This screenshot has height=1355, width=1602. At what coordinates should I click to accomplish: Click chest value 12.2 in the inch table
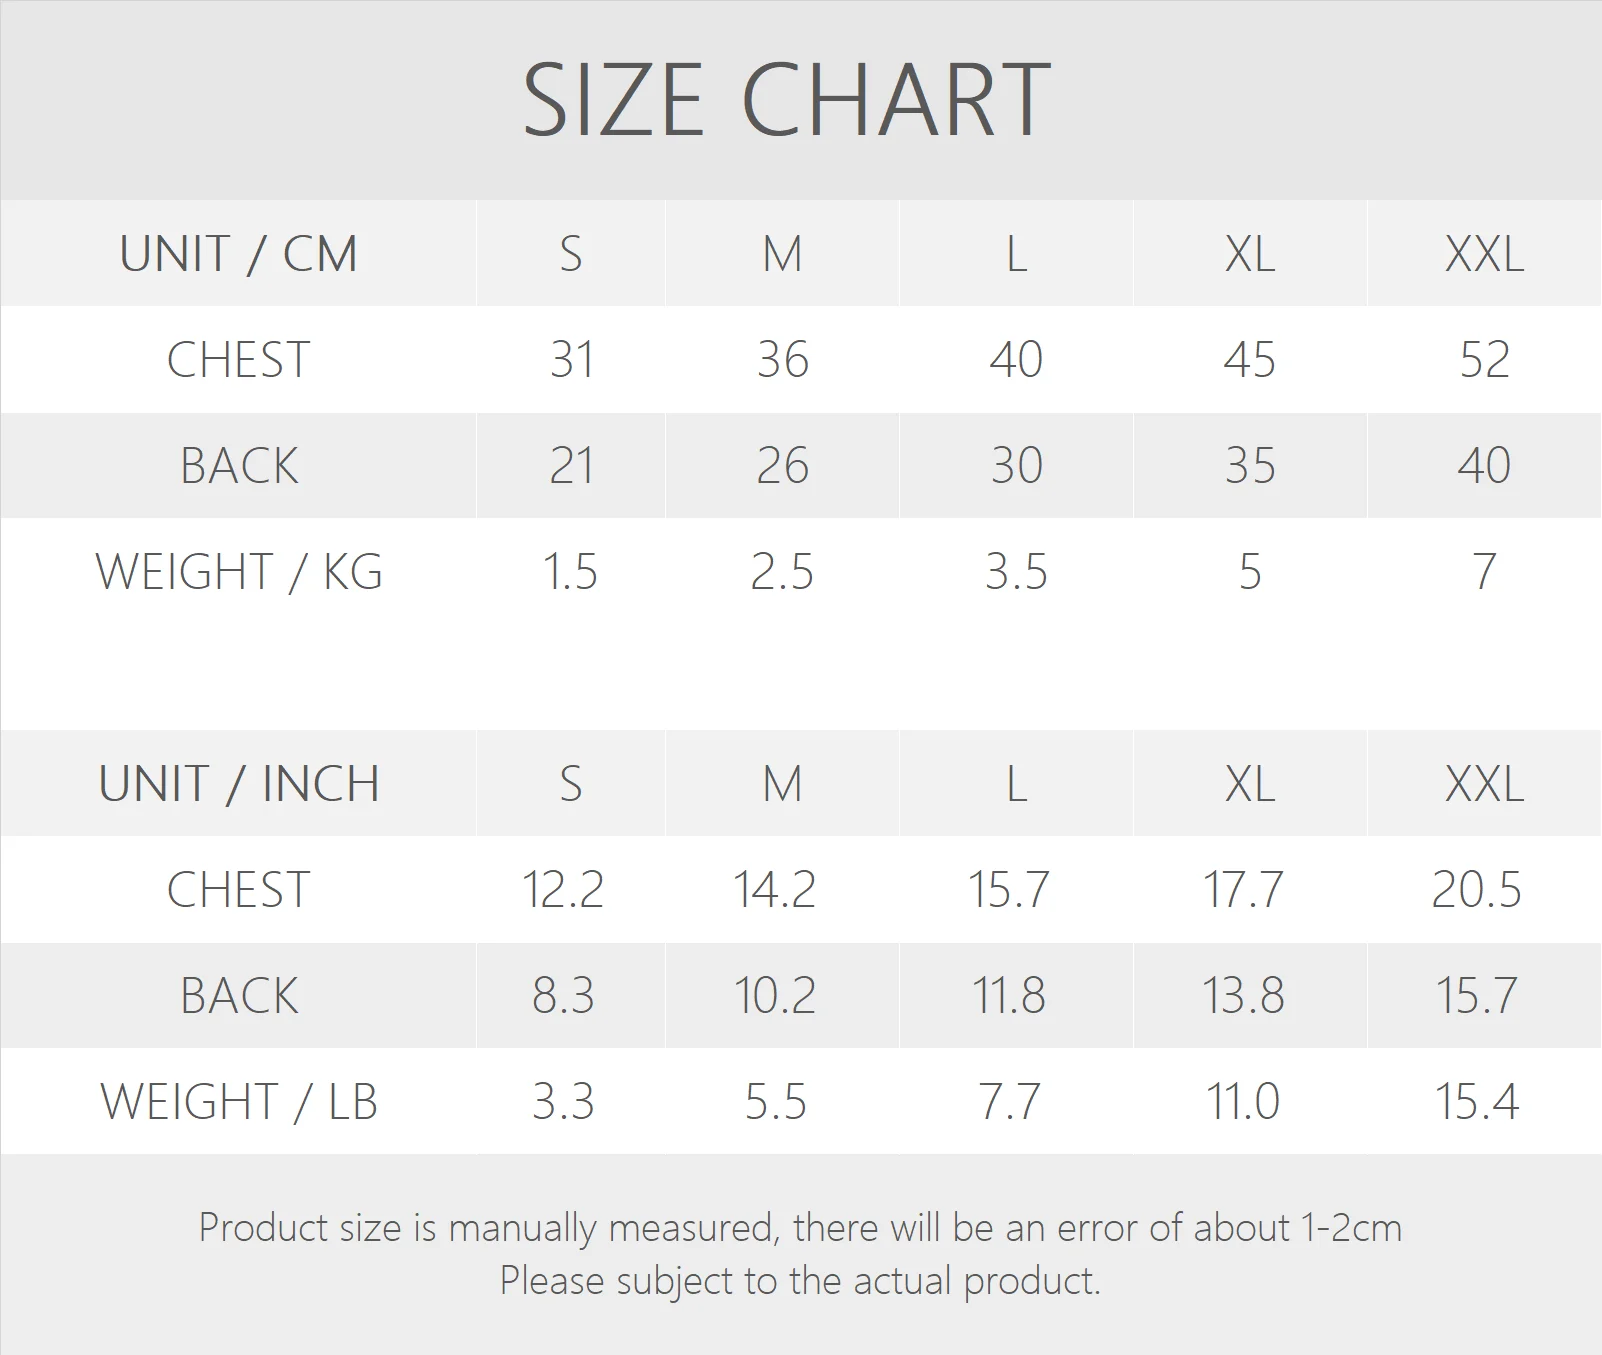click(x=563, y=890)
